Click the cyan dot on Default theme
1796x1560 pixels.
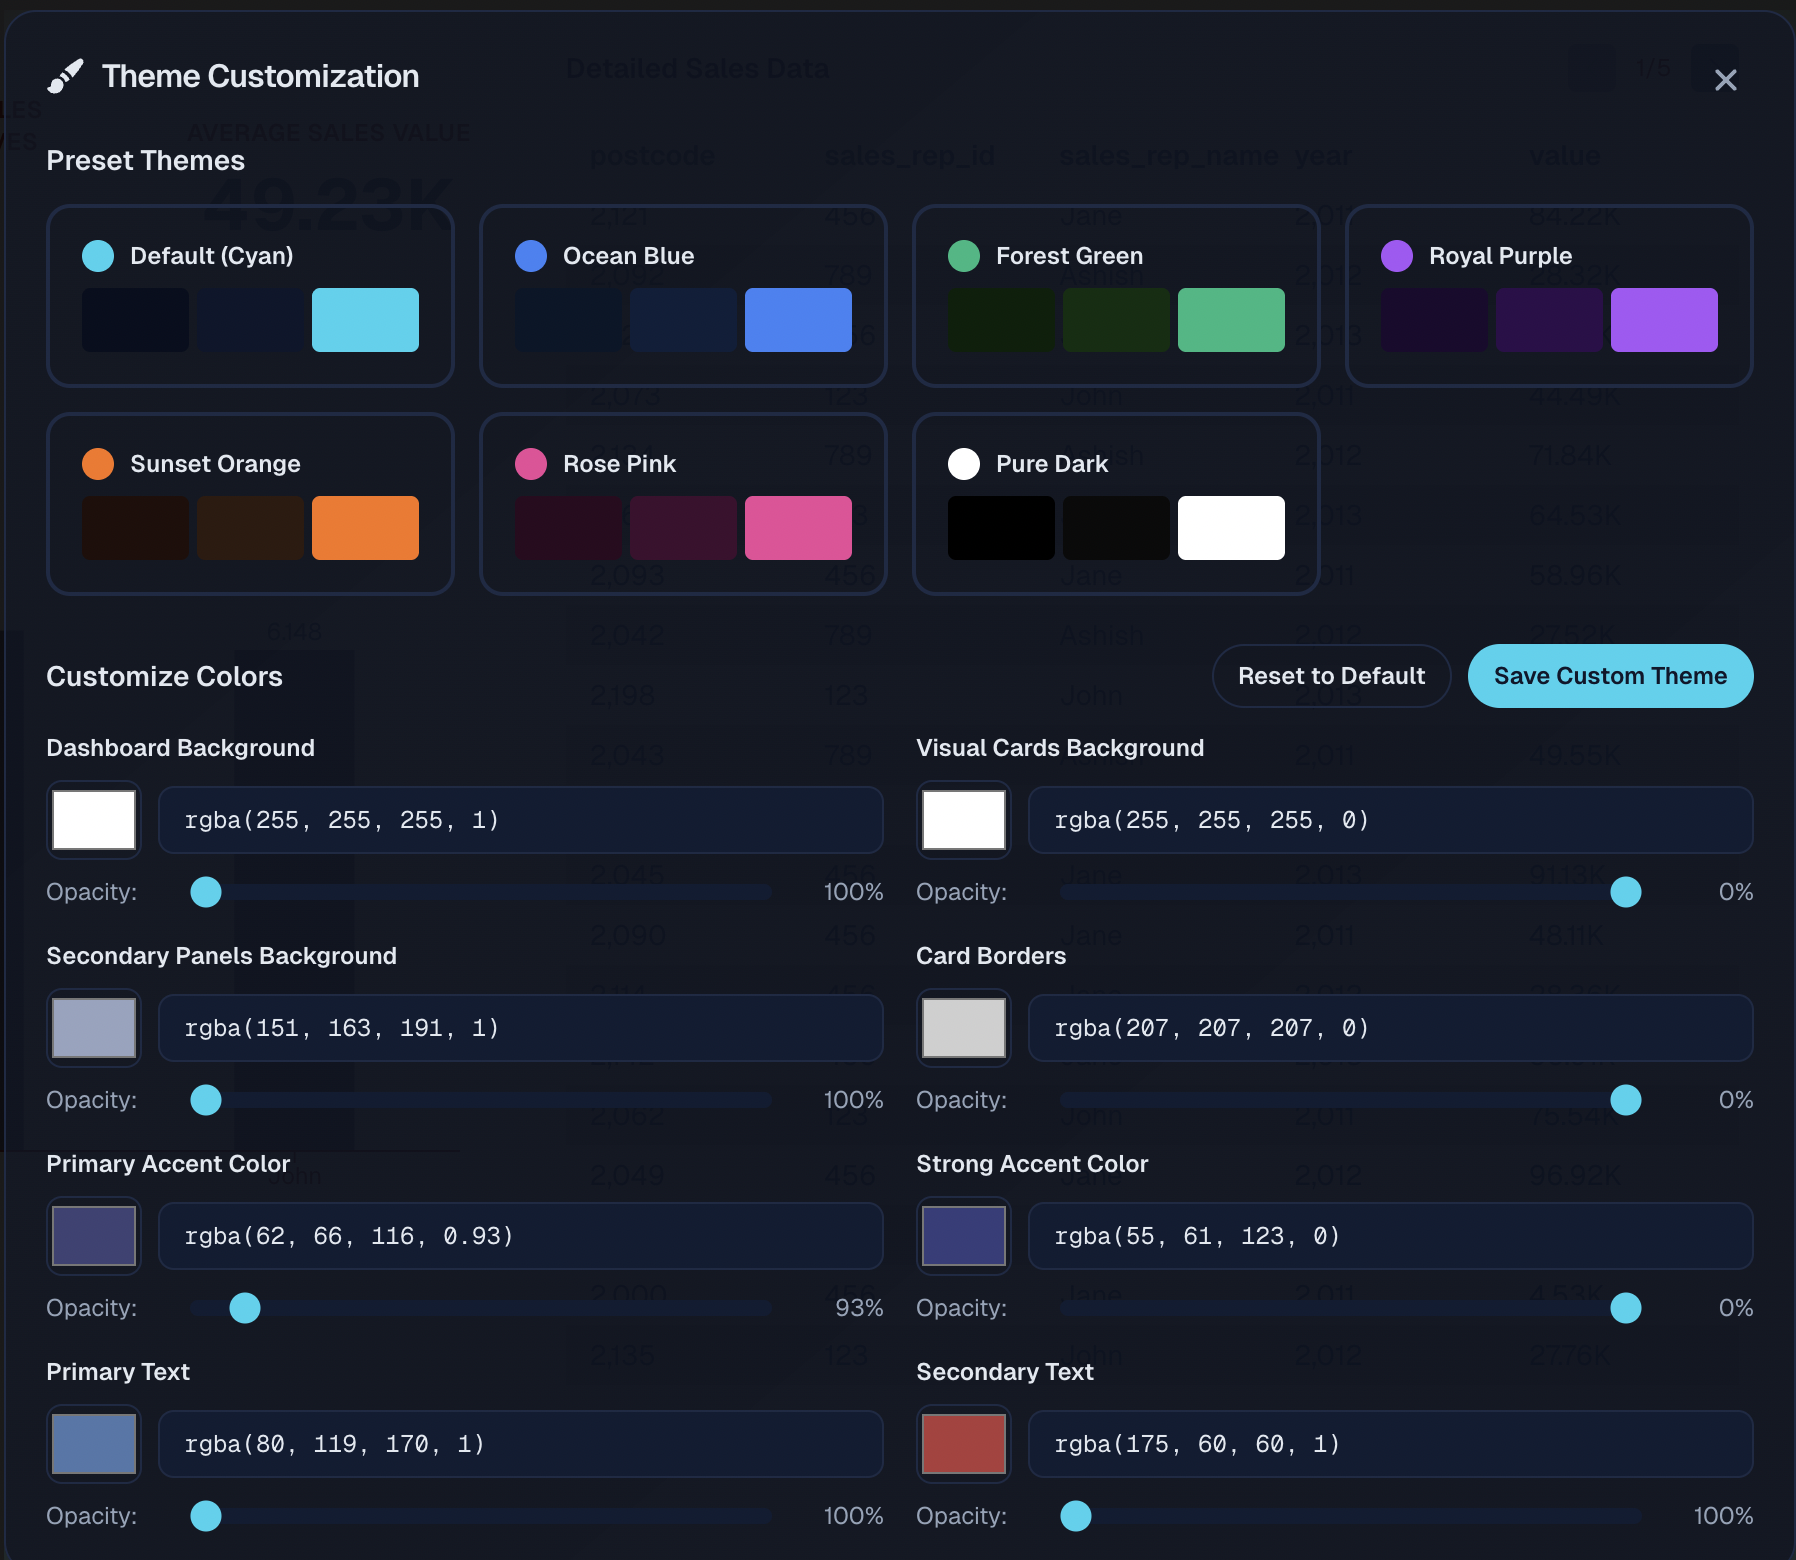(x=98, y=255)
